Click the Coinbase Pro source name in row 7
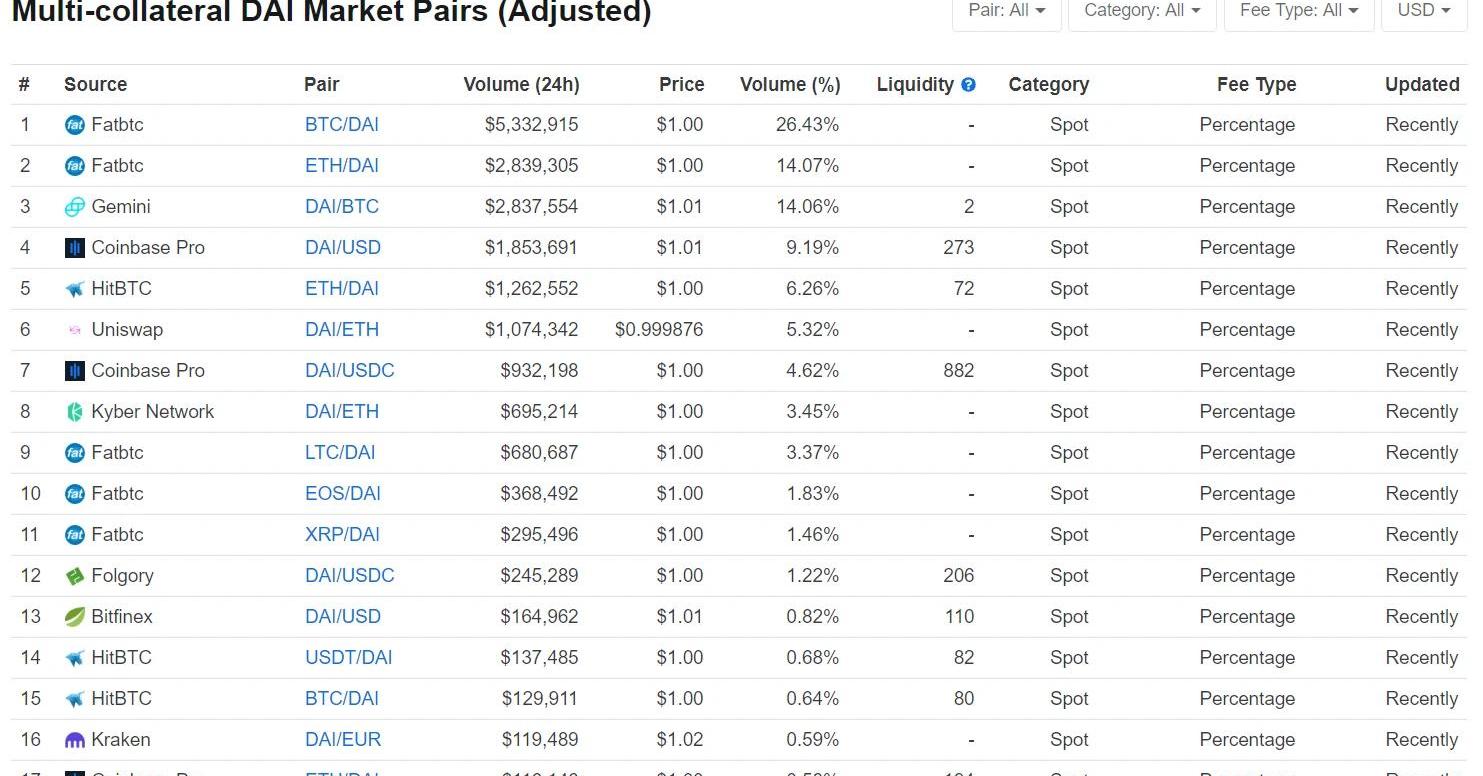Image resolution: width=1483 pixels, height=776 pixels. click(148, 371)
